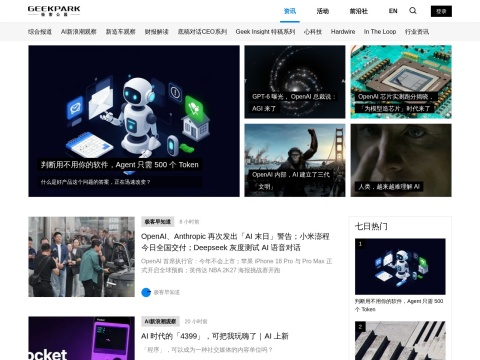The width and height of the screenshot is (480, 360).
Task: Select Hardwire category
Action: [343, 32]
